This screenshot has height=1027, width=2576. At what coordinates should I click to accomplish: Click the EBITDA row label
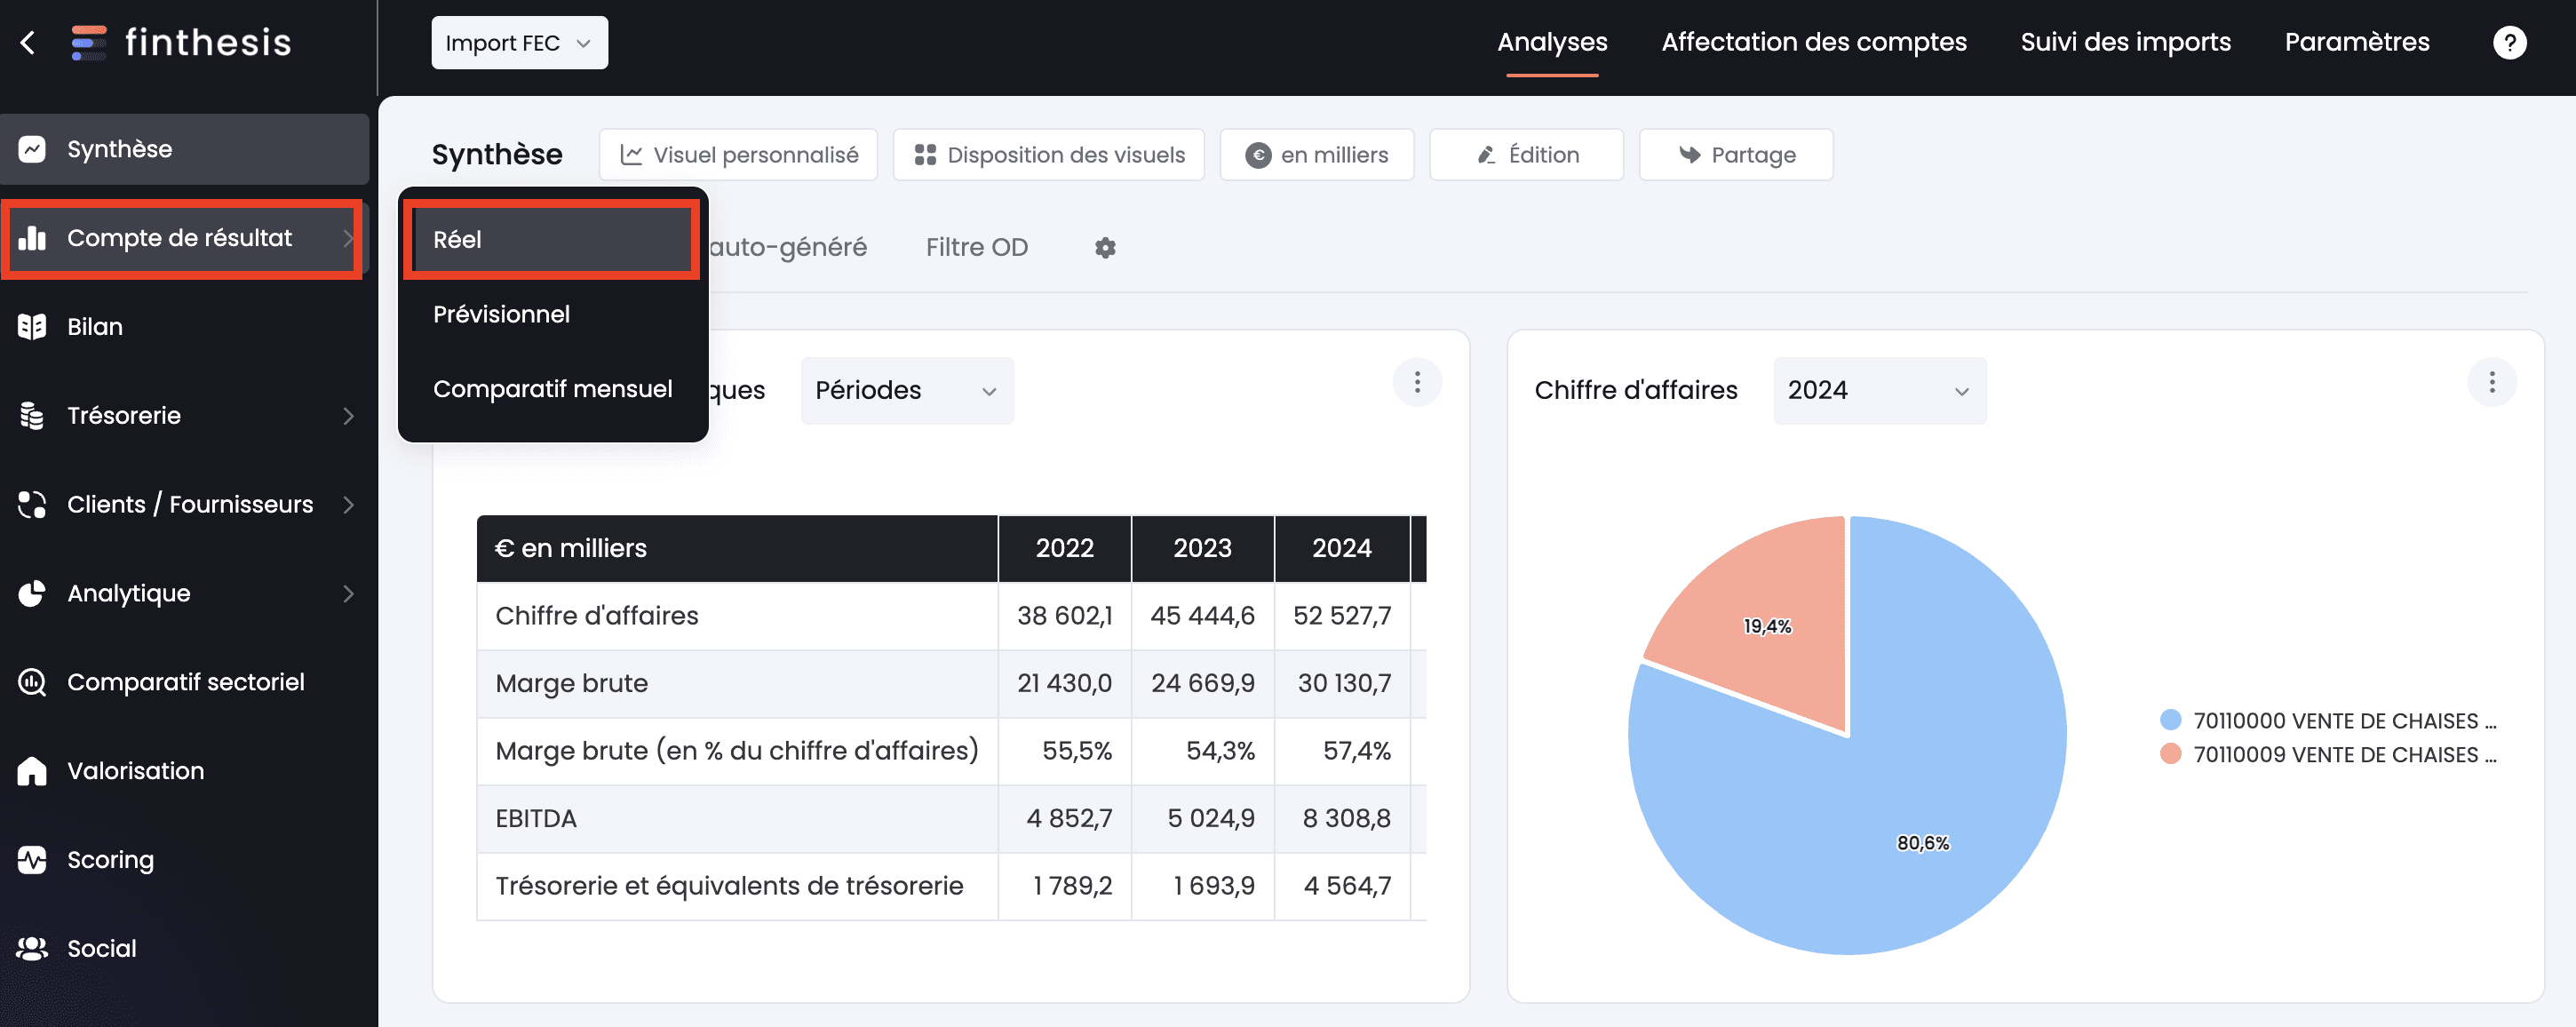[x=536, y=819]
